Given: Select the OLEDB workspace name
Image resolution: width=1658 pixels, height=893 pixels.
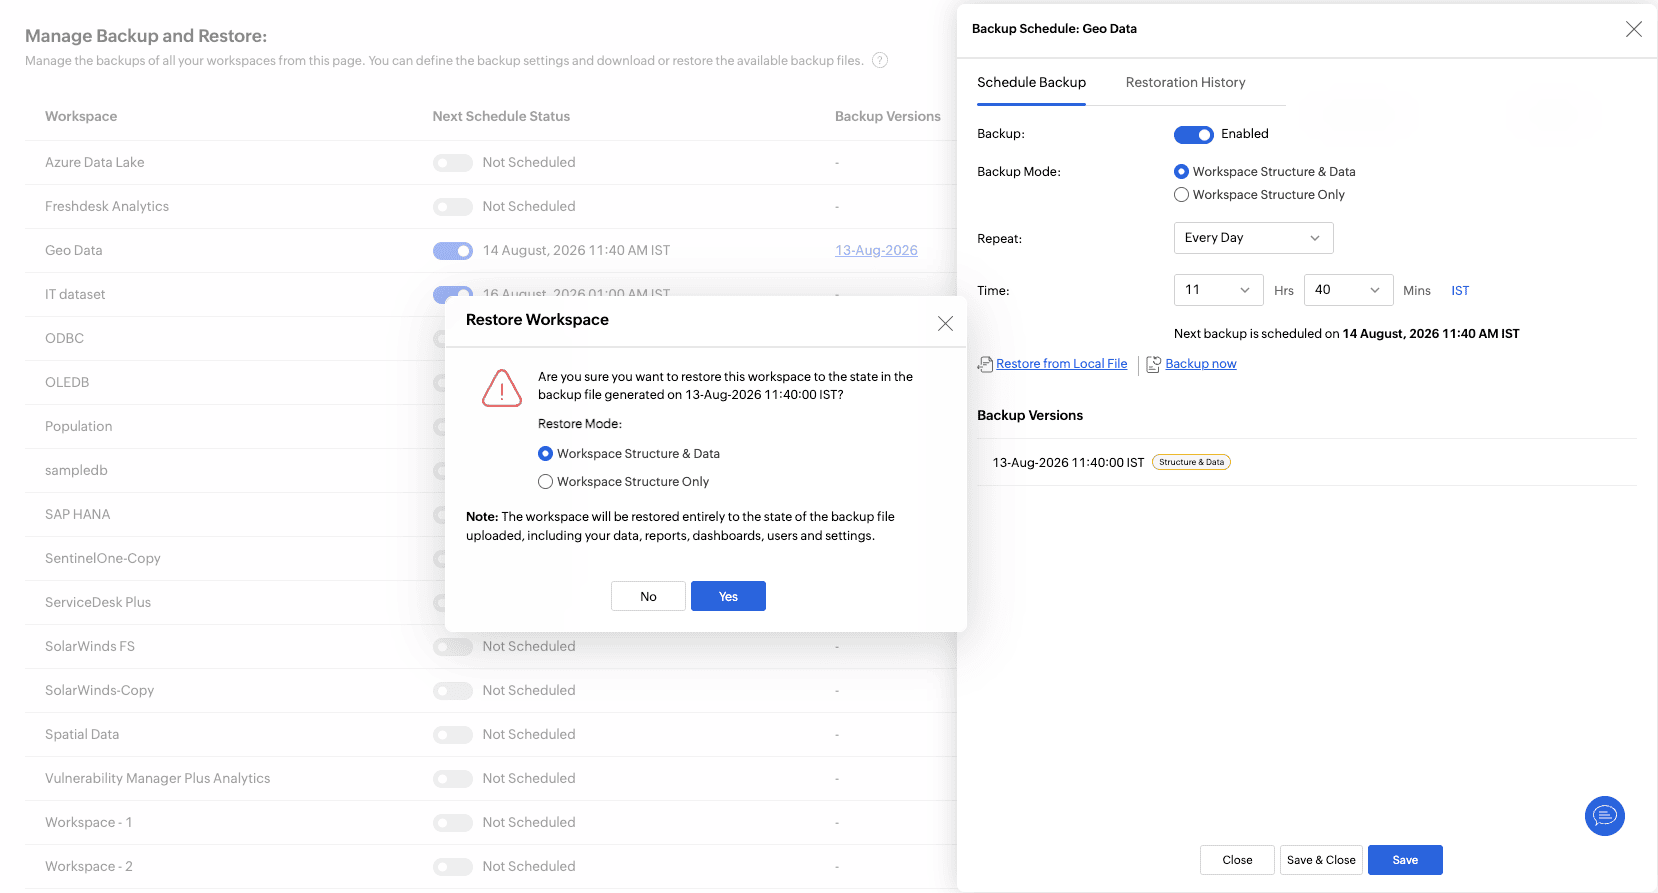Looking at the screenshot, I should pyautogui.click(x=67, y=383).
